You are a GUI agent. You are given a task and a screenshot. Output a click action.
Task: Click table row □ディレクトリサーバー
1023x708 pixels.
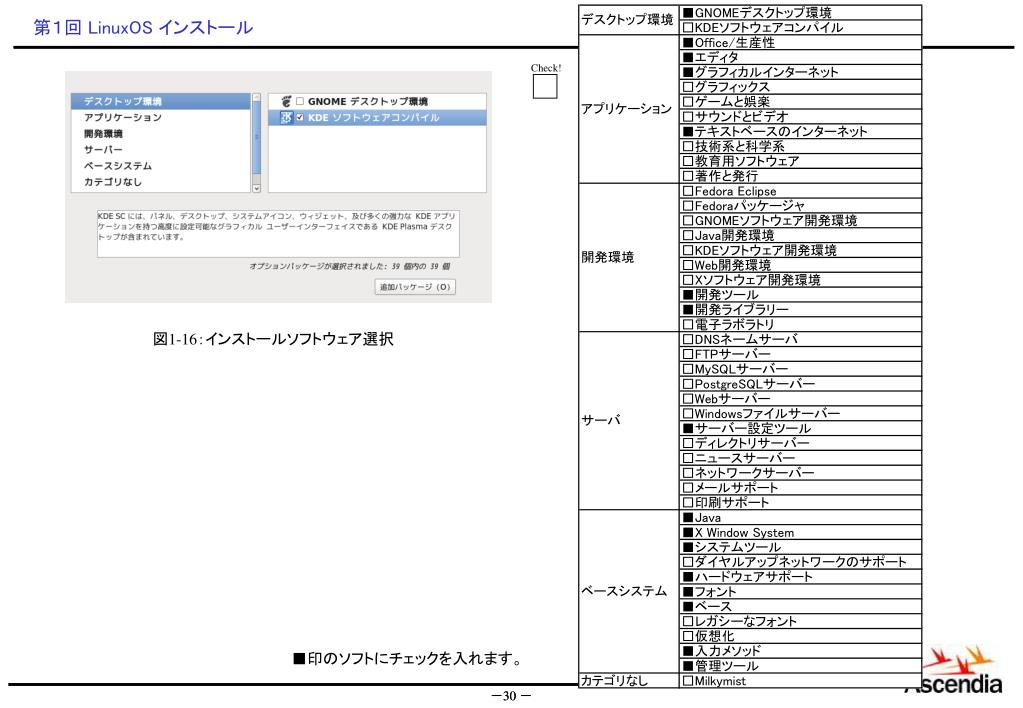pos(801,443)
